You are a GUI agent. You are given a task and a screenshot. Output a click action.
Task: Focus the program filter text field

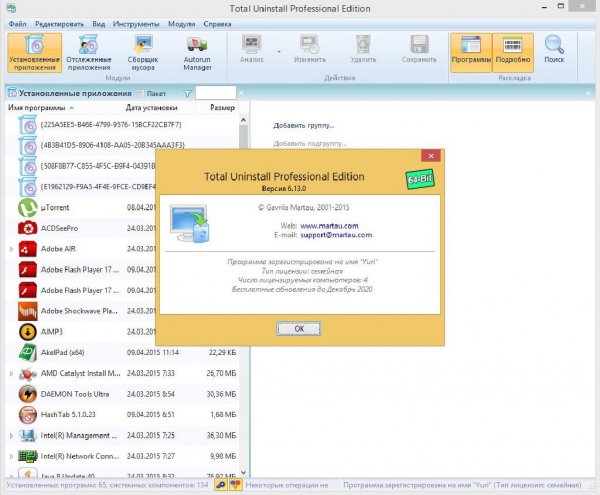216,93
